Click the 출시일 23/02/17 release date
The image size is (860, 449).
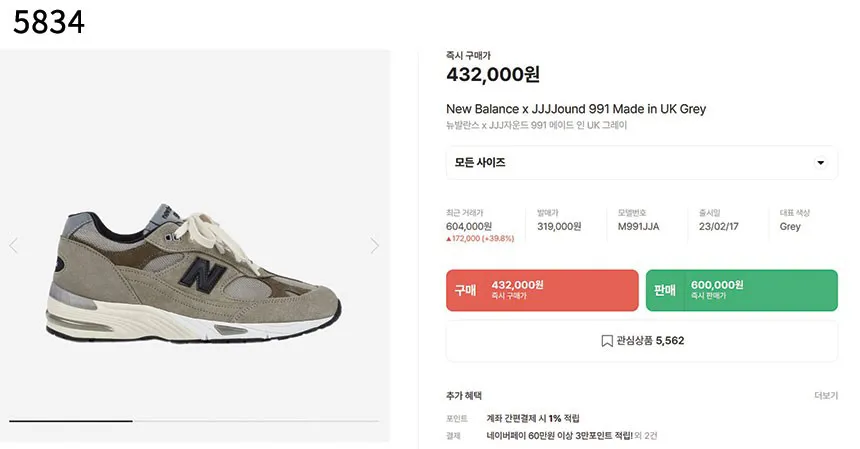coord(720,227)
